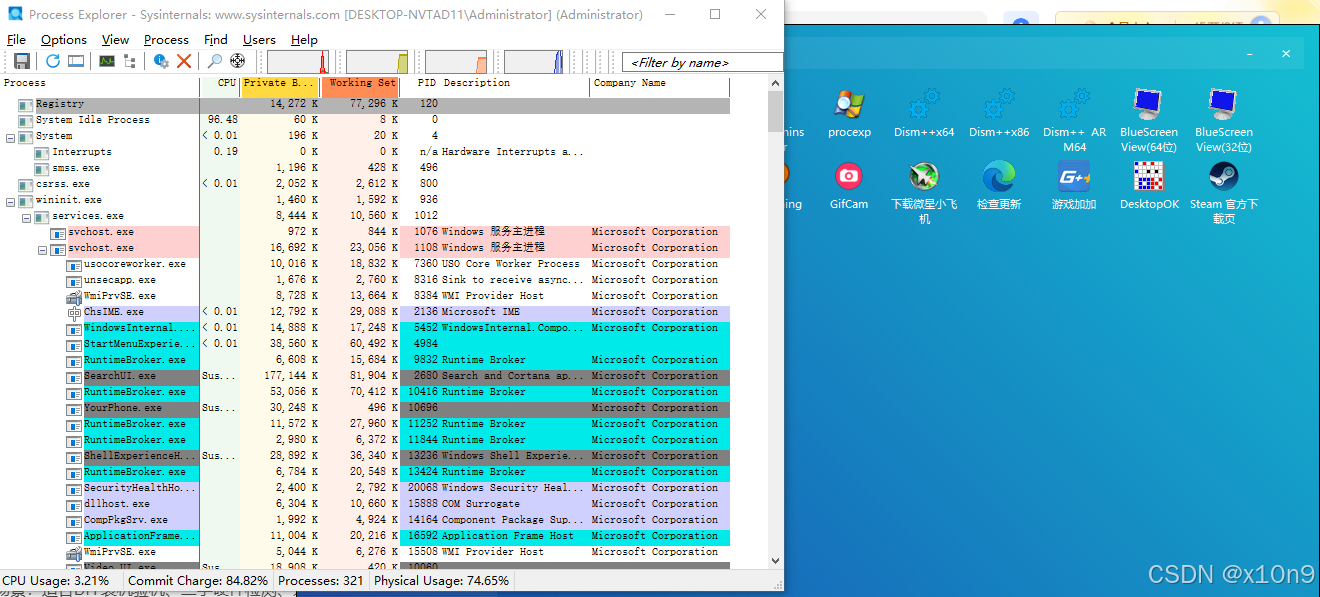
Task: Click the Filter by name input field
Action: (x=702, y=62)
